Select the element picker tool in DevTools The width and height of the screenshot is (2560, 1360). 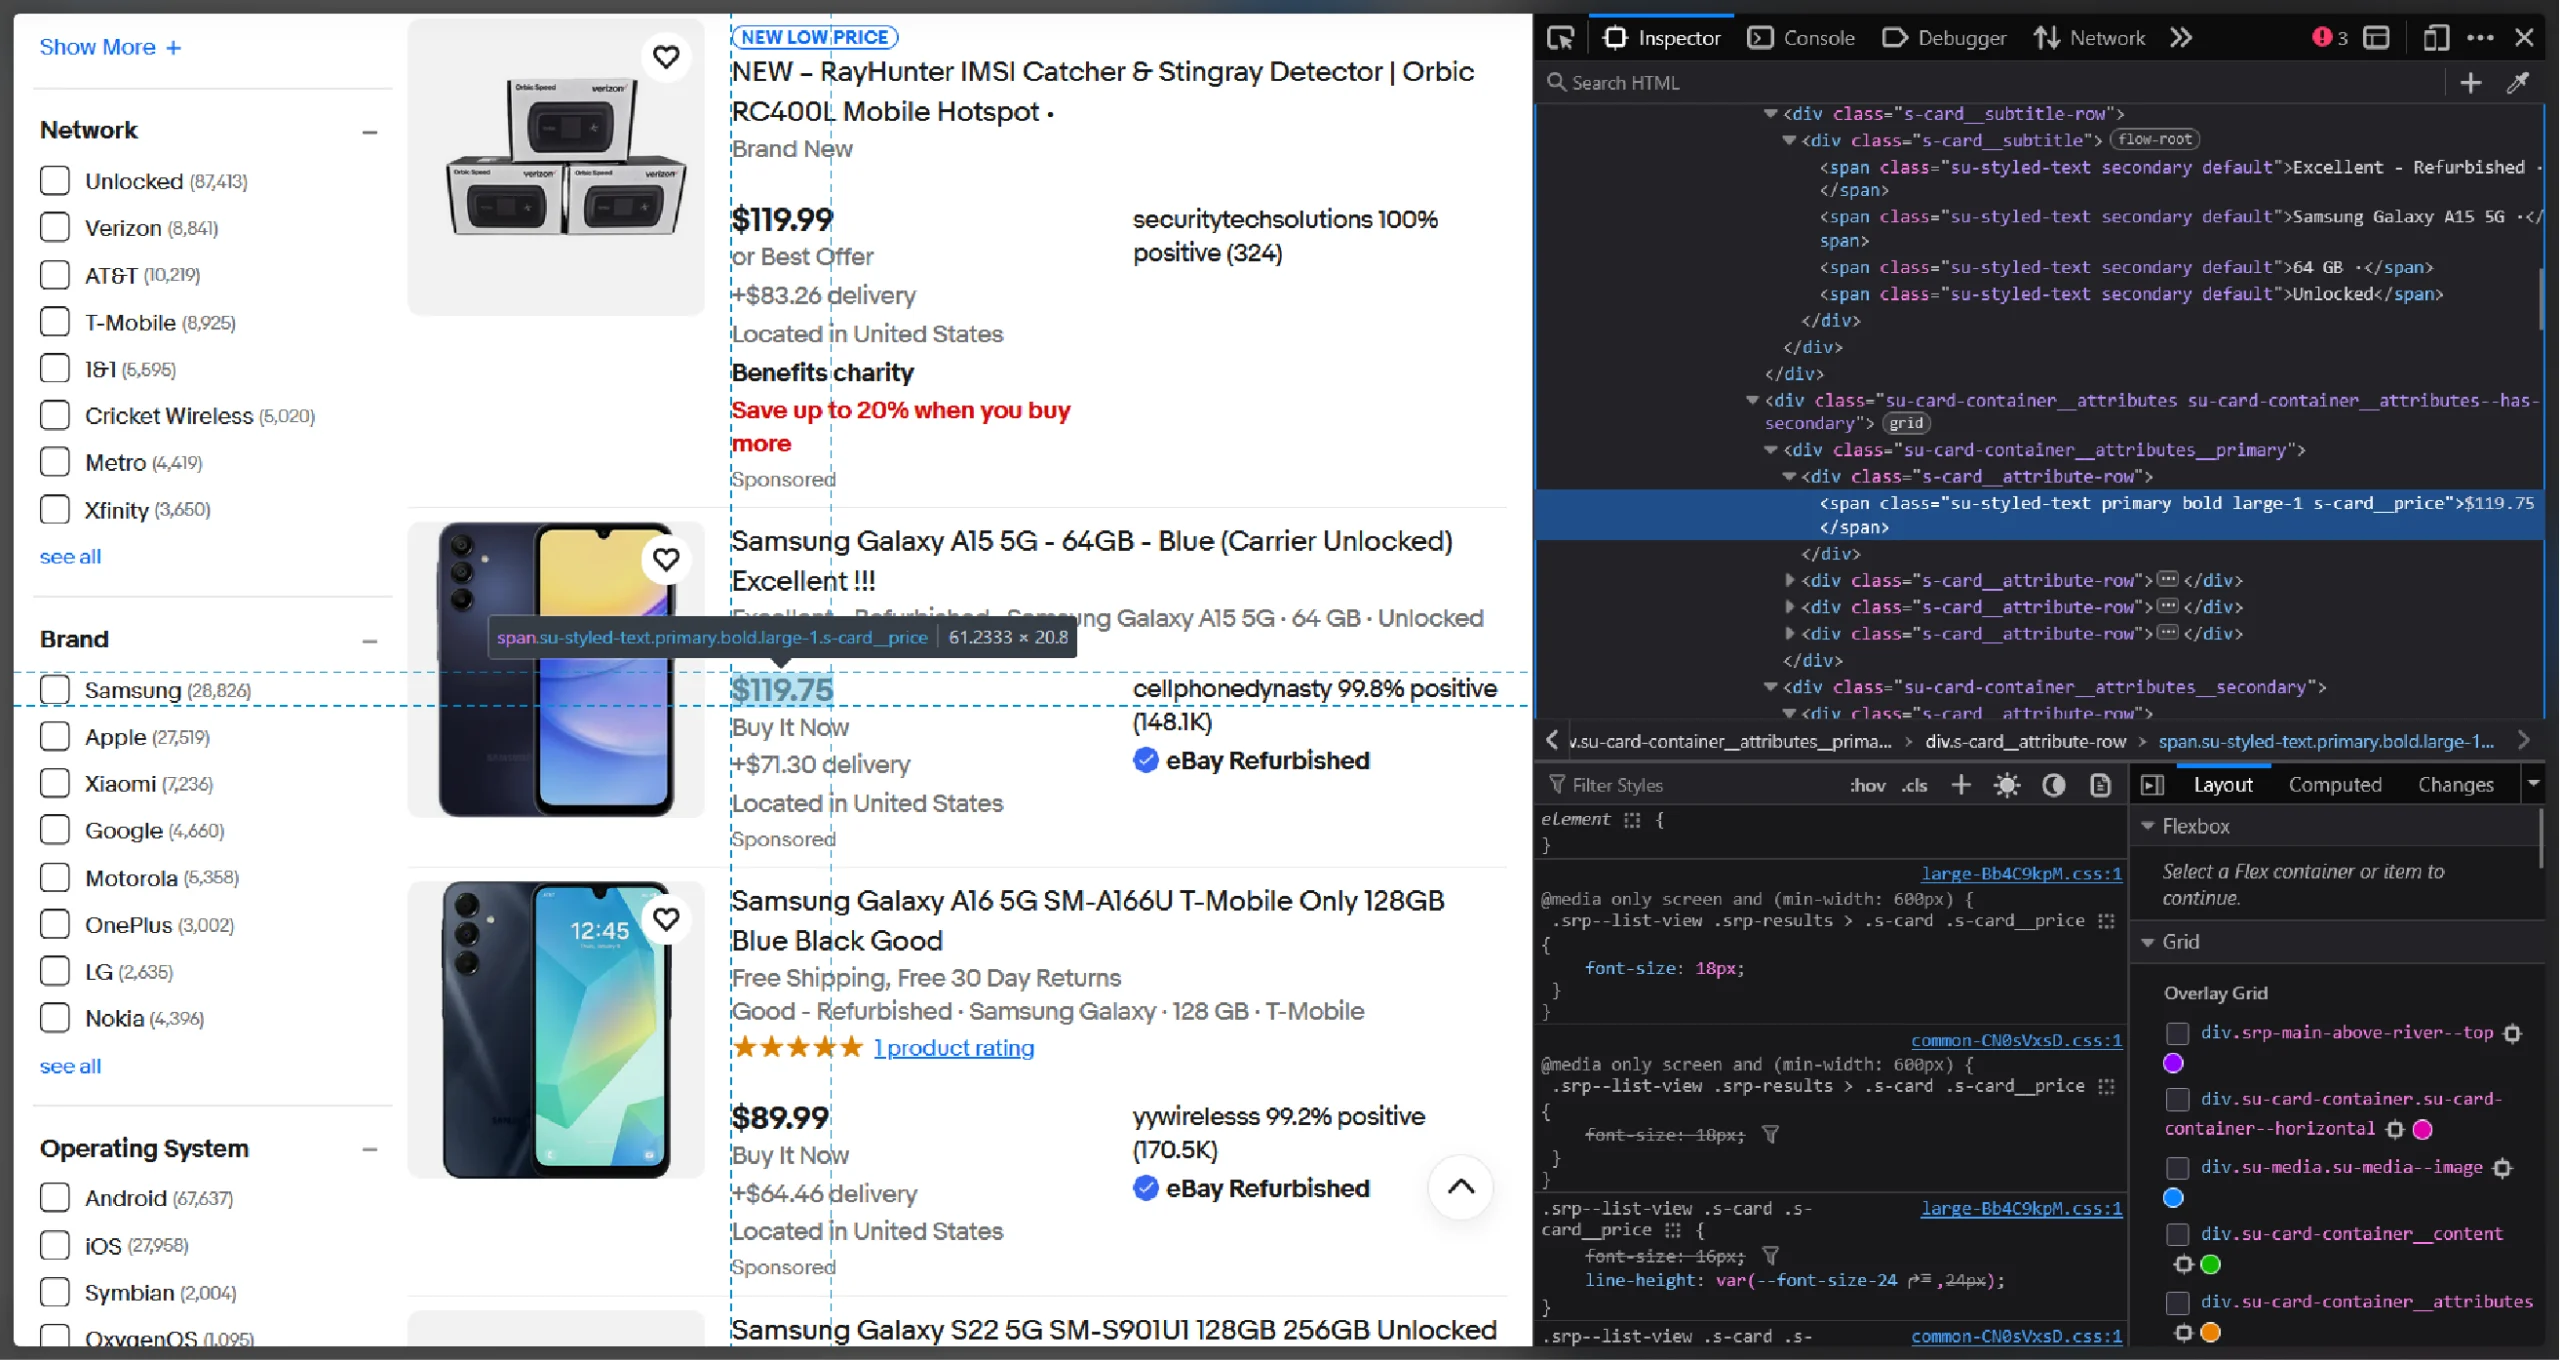point(1561,37)
